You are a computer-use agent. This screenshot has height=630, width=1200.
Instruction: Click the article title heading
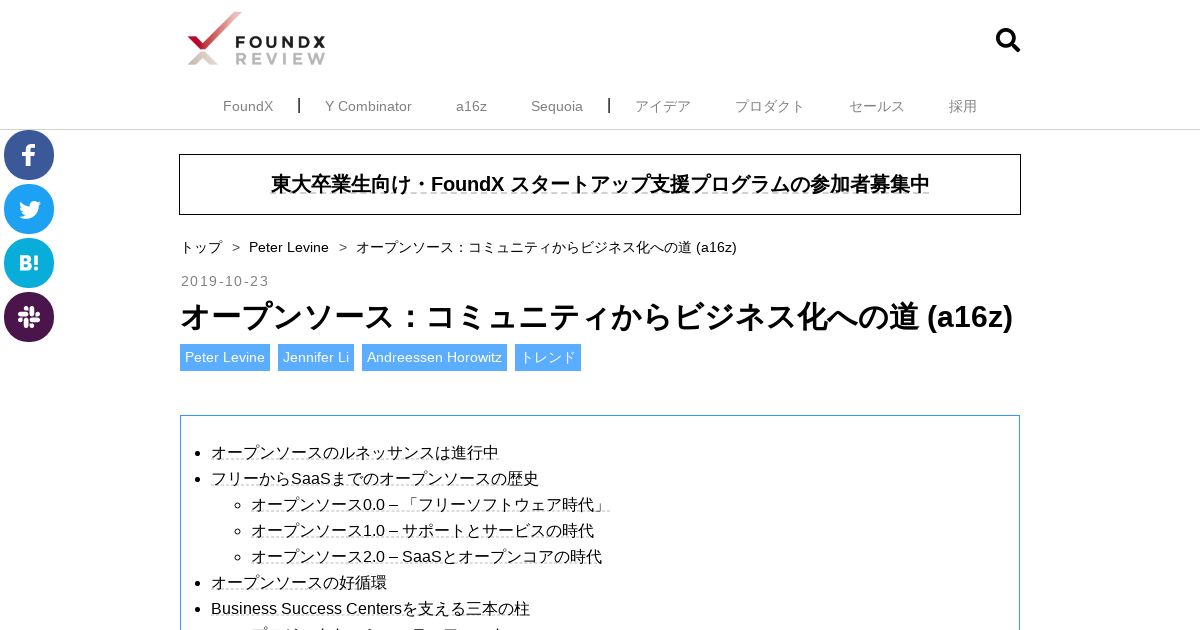tap(597, 317)
